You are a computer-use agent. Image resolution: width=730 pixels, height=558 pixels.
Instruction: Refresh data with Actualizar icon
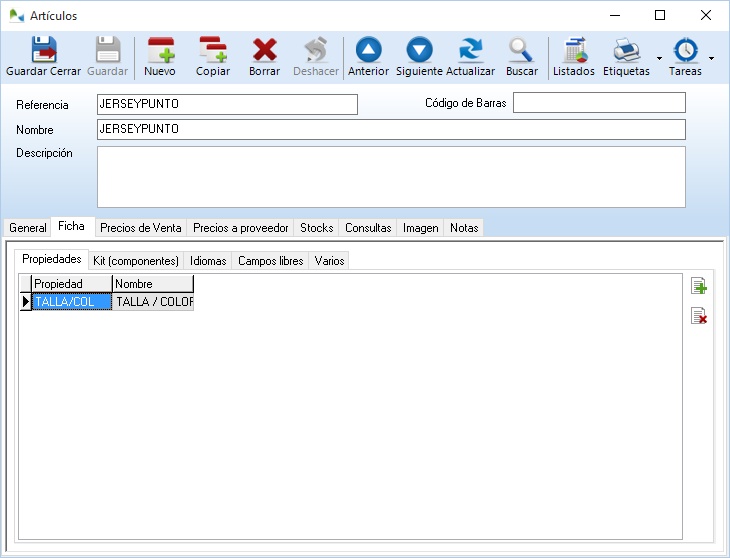(x=470, y=51)
